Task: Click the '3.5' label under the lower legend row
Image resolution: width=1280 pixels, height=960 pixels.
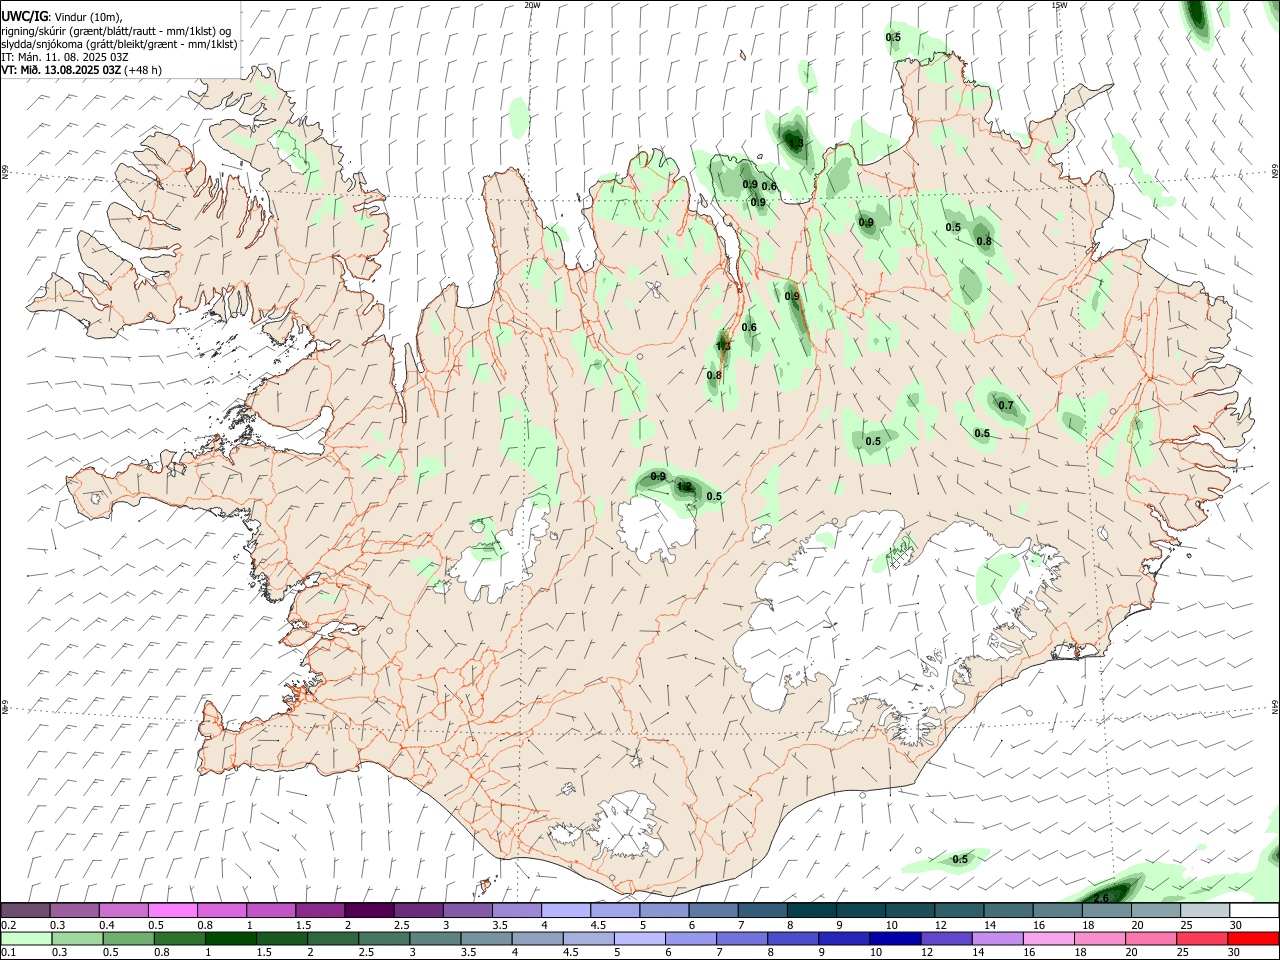Action: click(466, 952)
